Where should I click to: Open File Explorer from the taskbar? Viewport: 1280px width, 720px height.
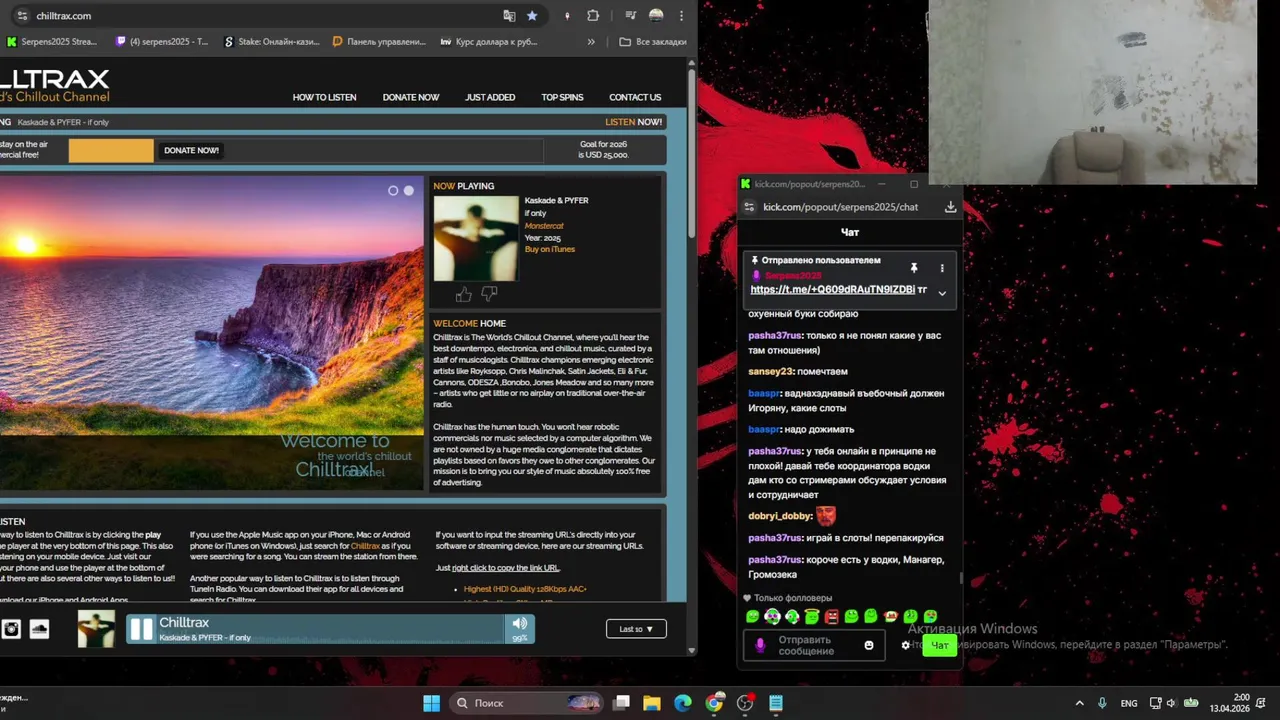651,703
